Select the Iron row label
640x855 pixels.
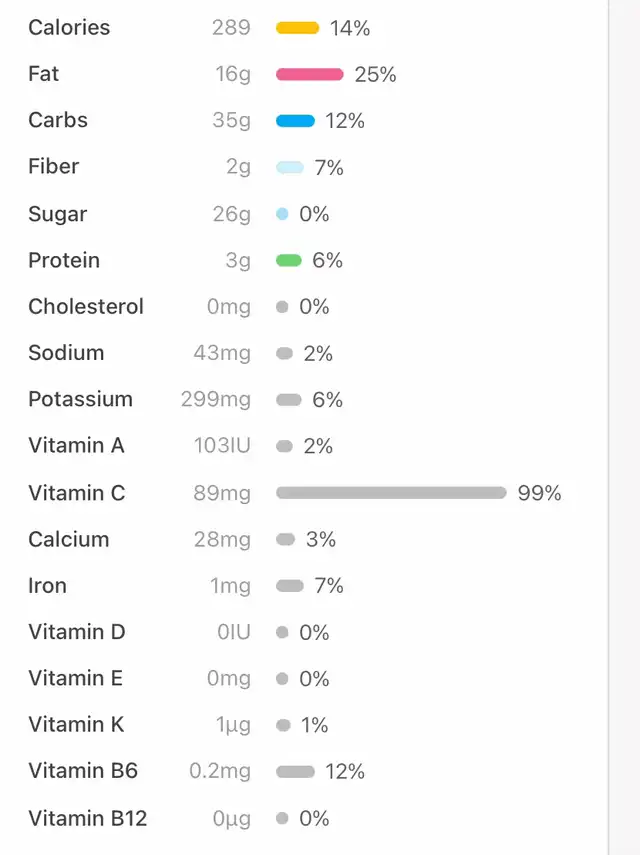click(47, 586)
